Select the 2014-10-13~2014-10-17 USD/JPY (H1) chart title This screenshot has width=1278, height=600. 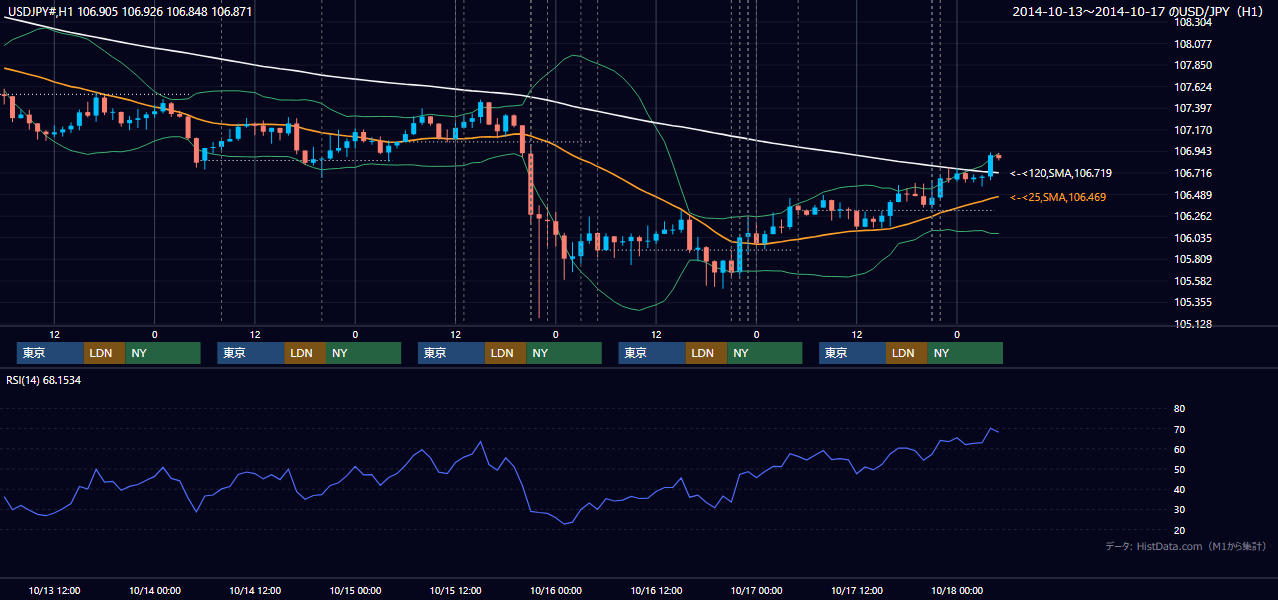click(x=1138, y=11)
